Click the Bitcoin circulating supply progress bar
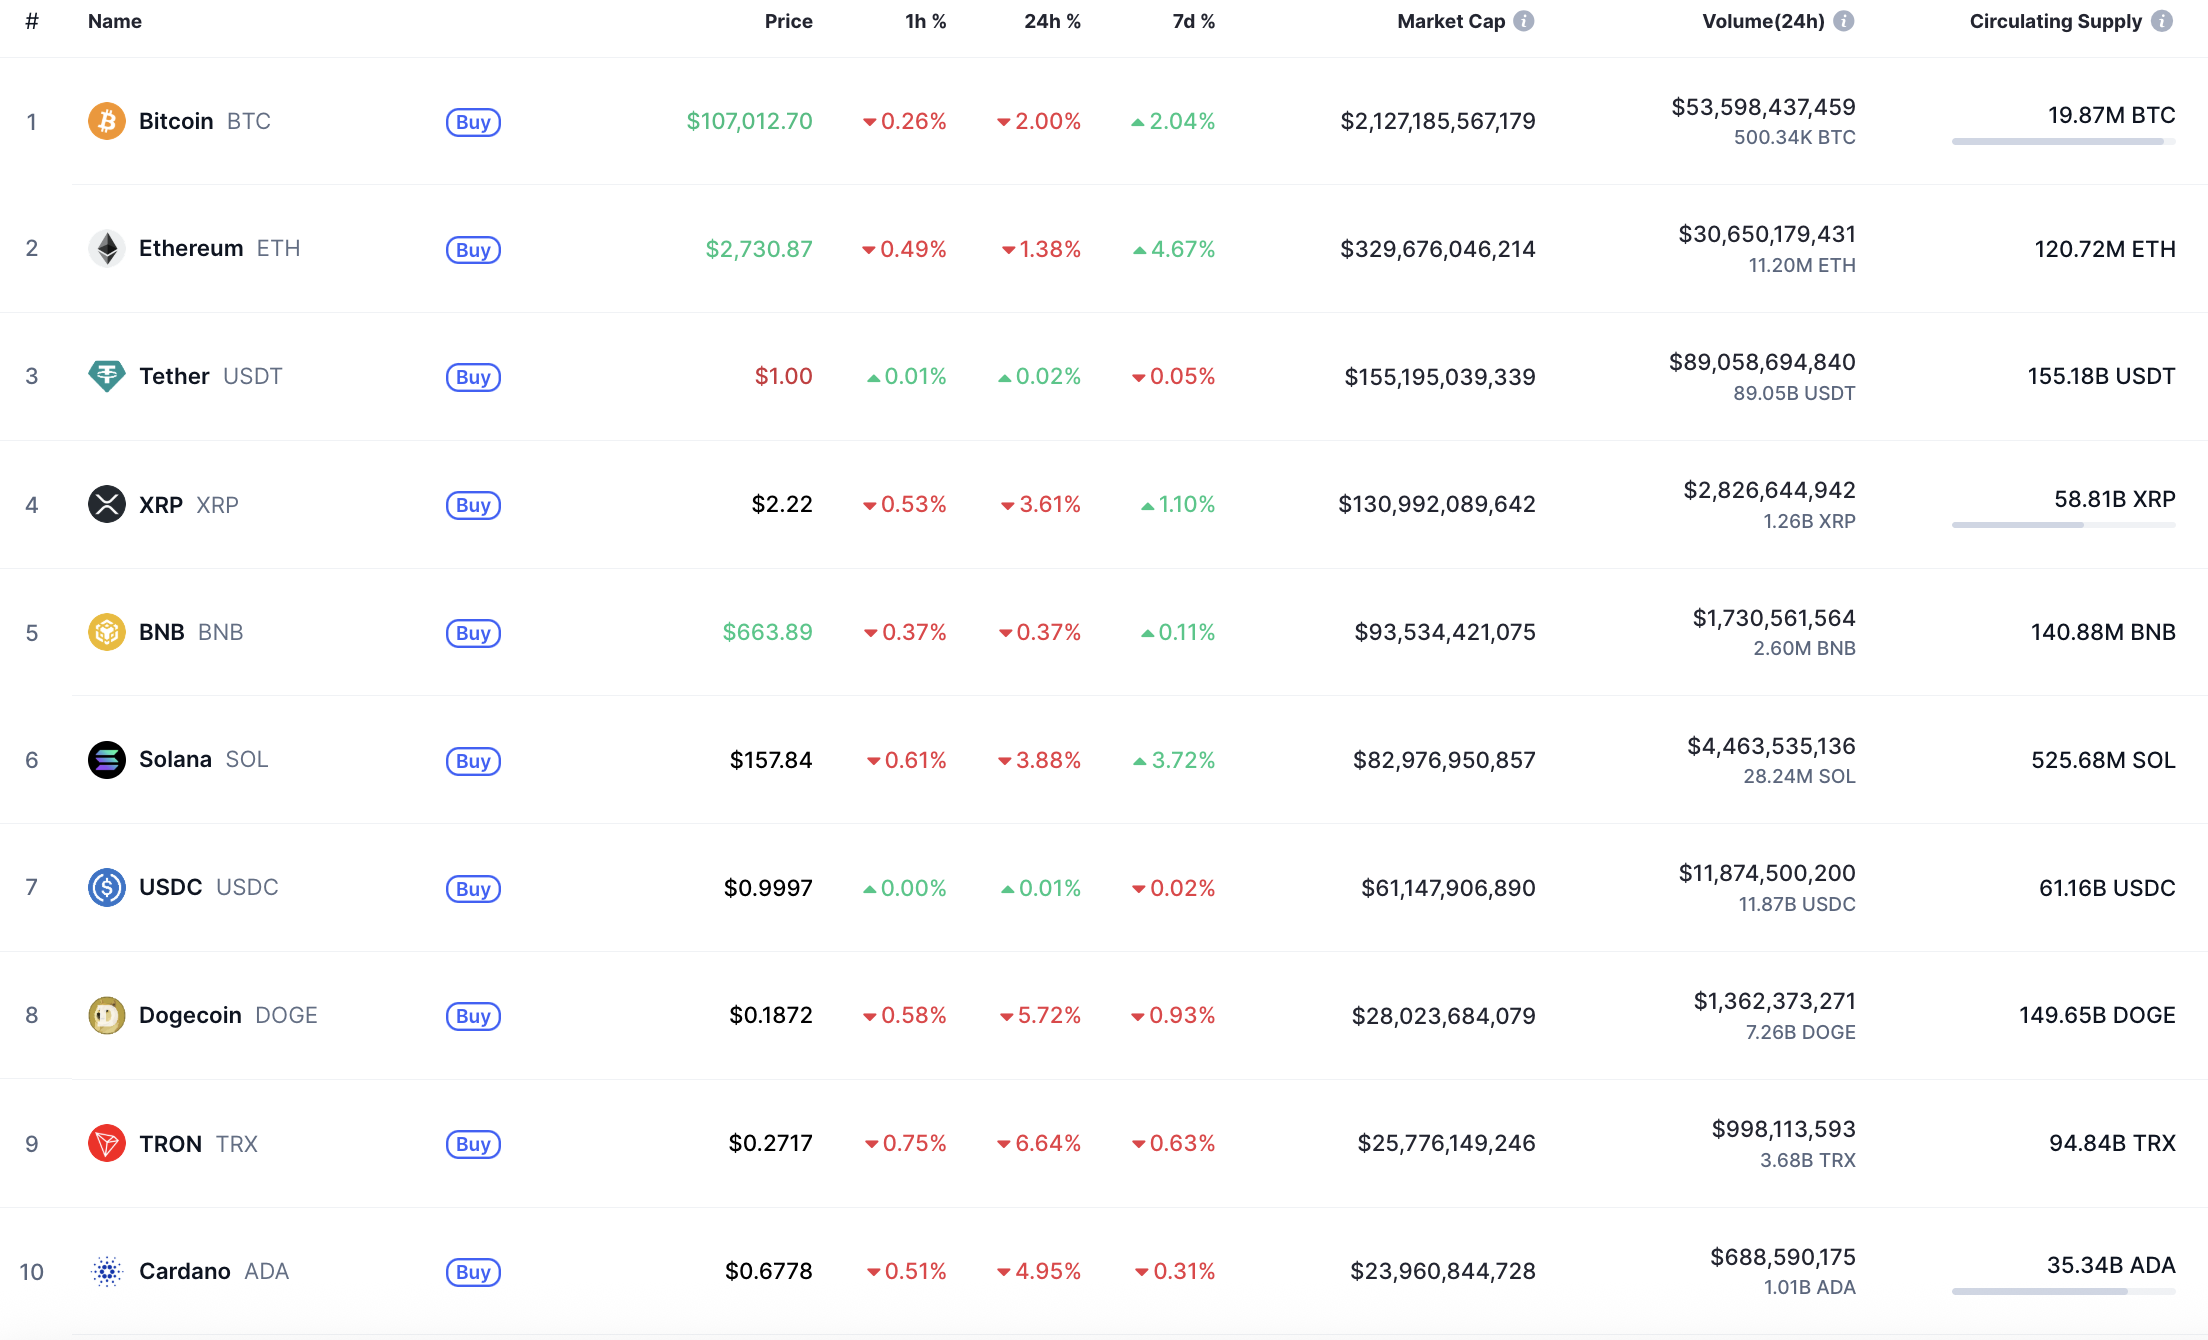Screen dimensions: 2208x1340 coord(2062,142)
